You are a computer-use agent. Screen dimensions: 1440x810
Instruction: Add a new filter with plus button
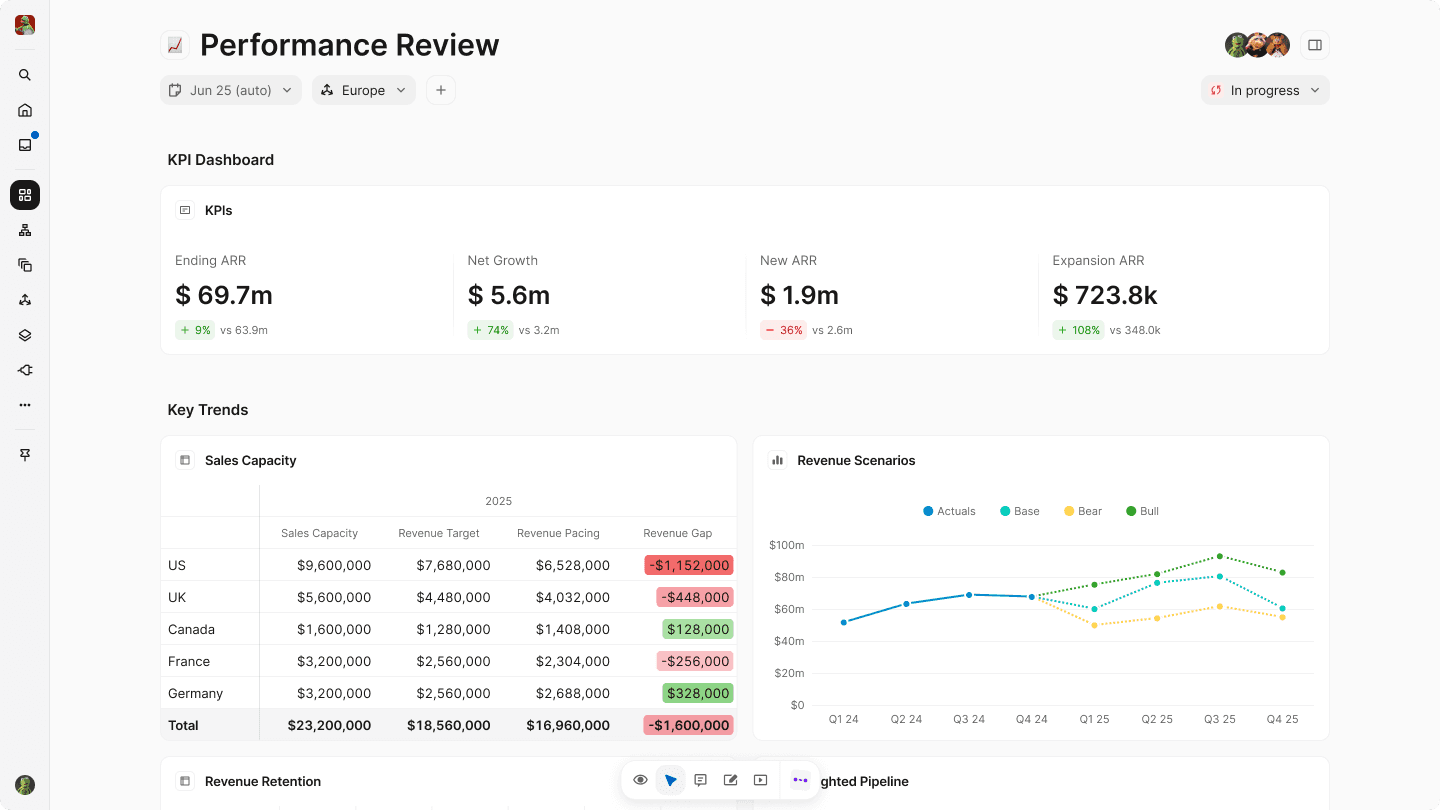coord(441,90)
